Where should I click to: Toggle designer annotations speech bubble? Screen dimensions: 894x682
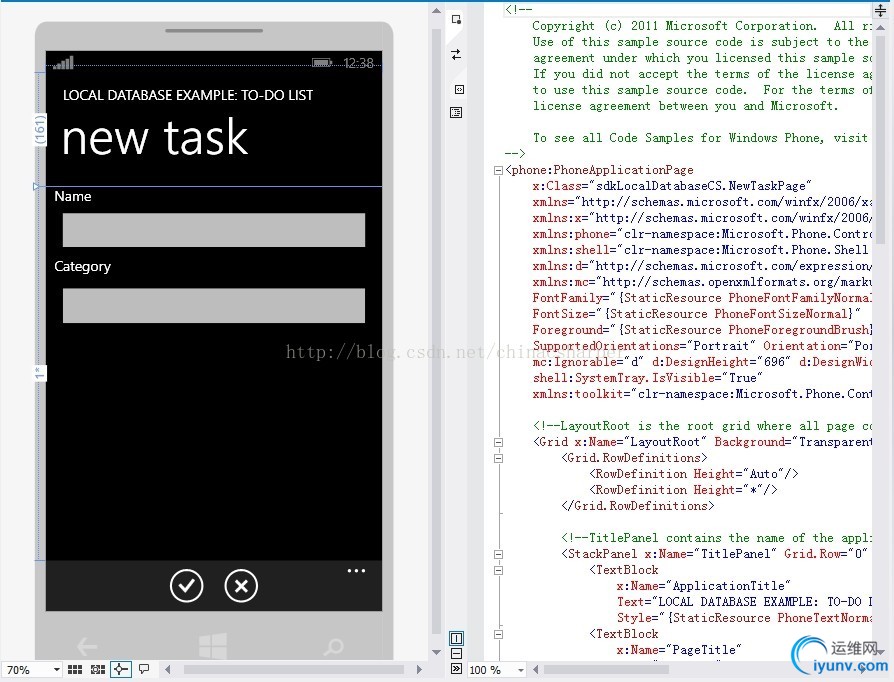144,669
